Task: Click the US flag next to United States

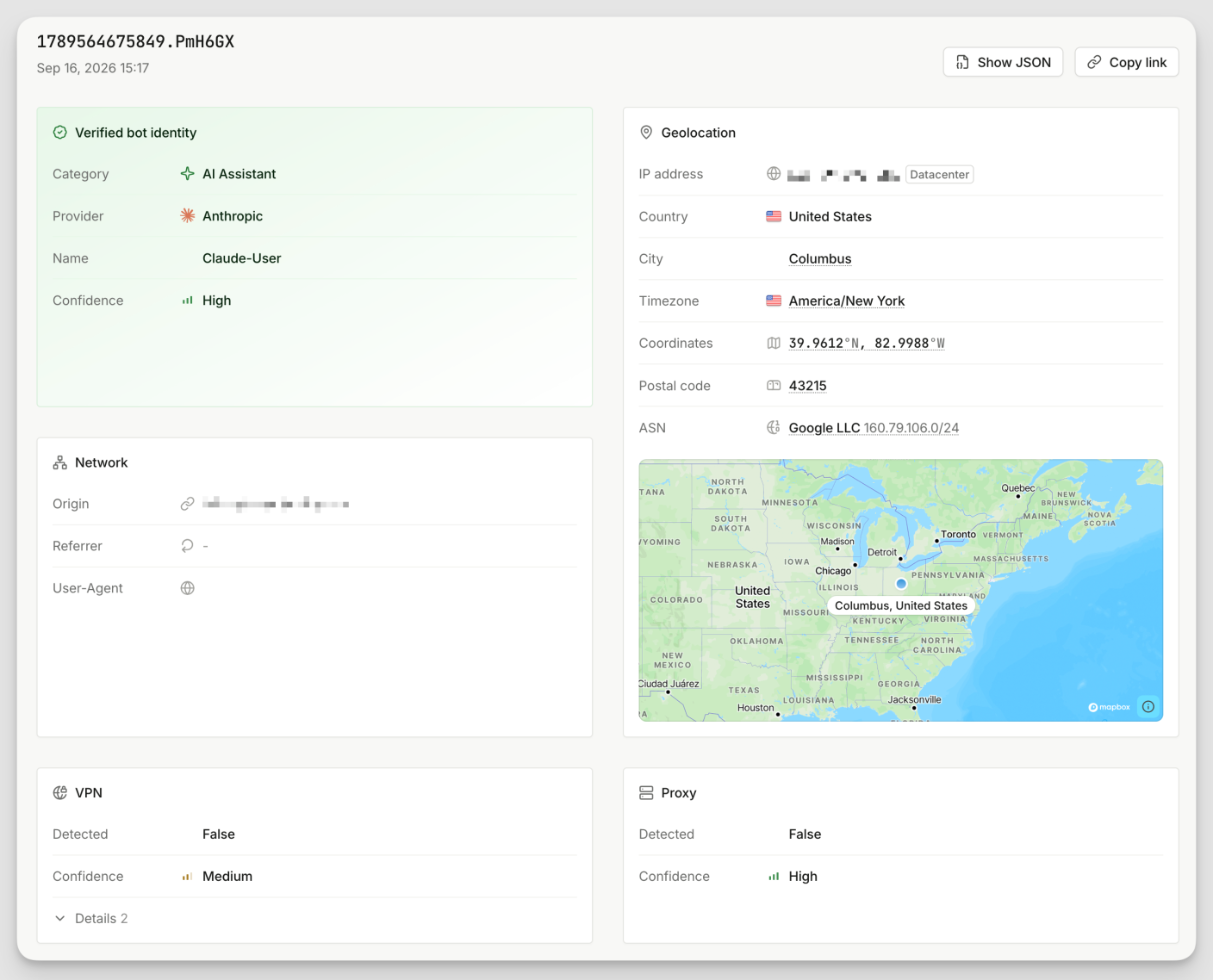Action: pyautogui.click(x=773, y=216)
